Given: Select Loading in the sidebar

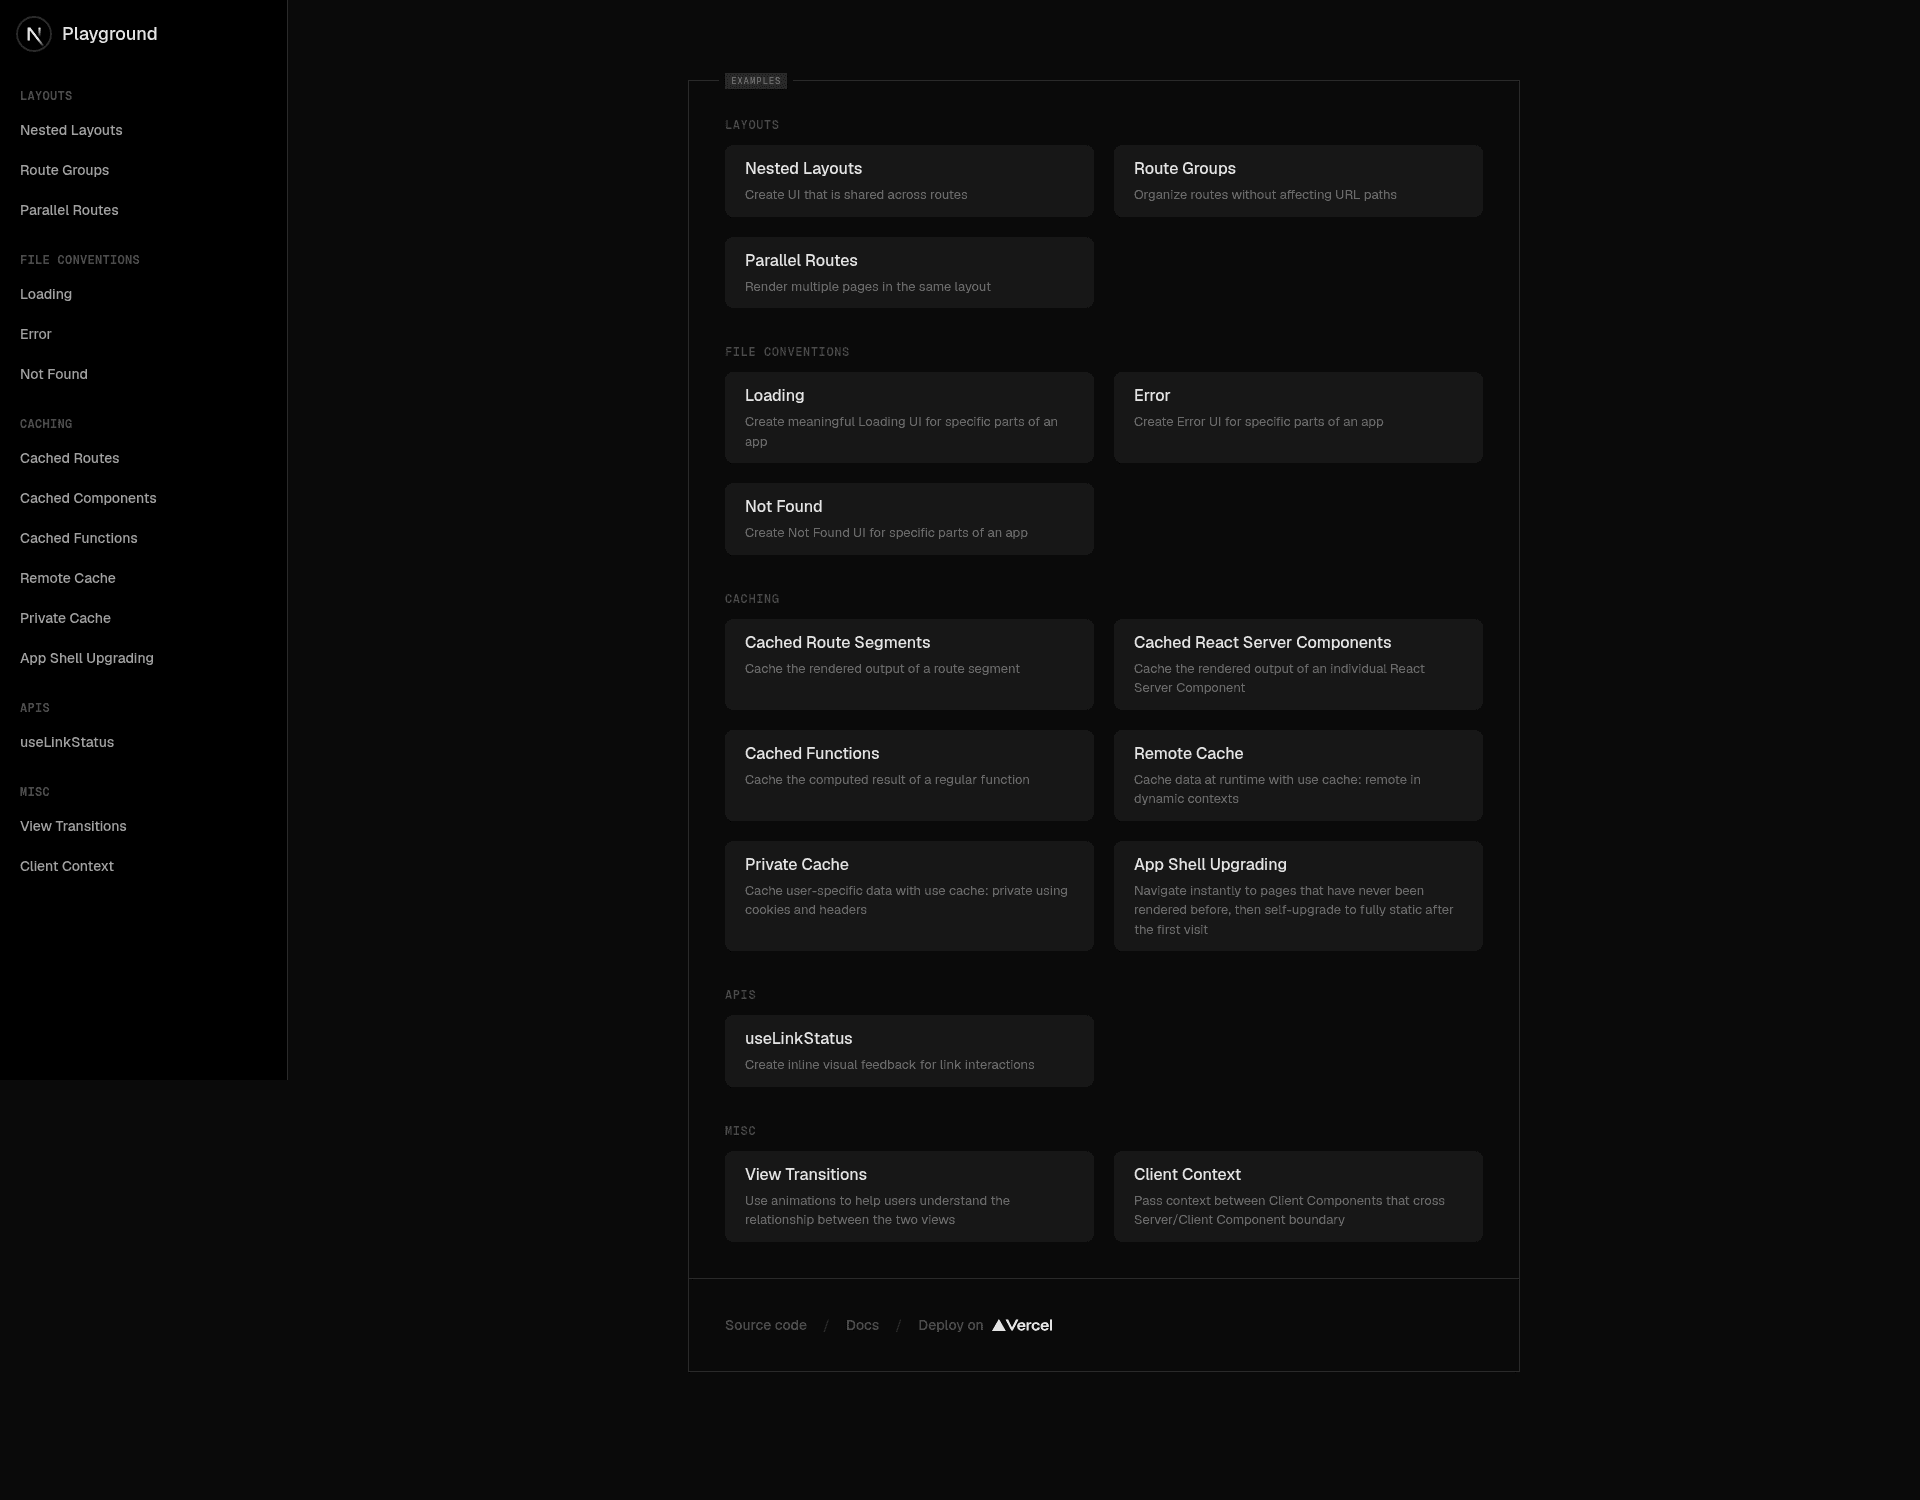Looking at the screenshot, I should [x=46, y=294].
